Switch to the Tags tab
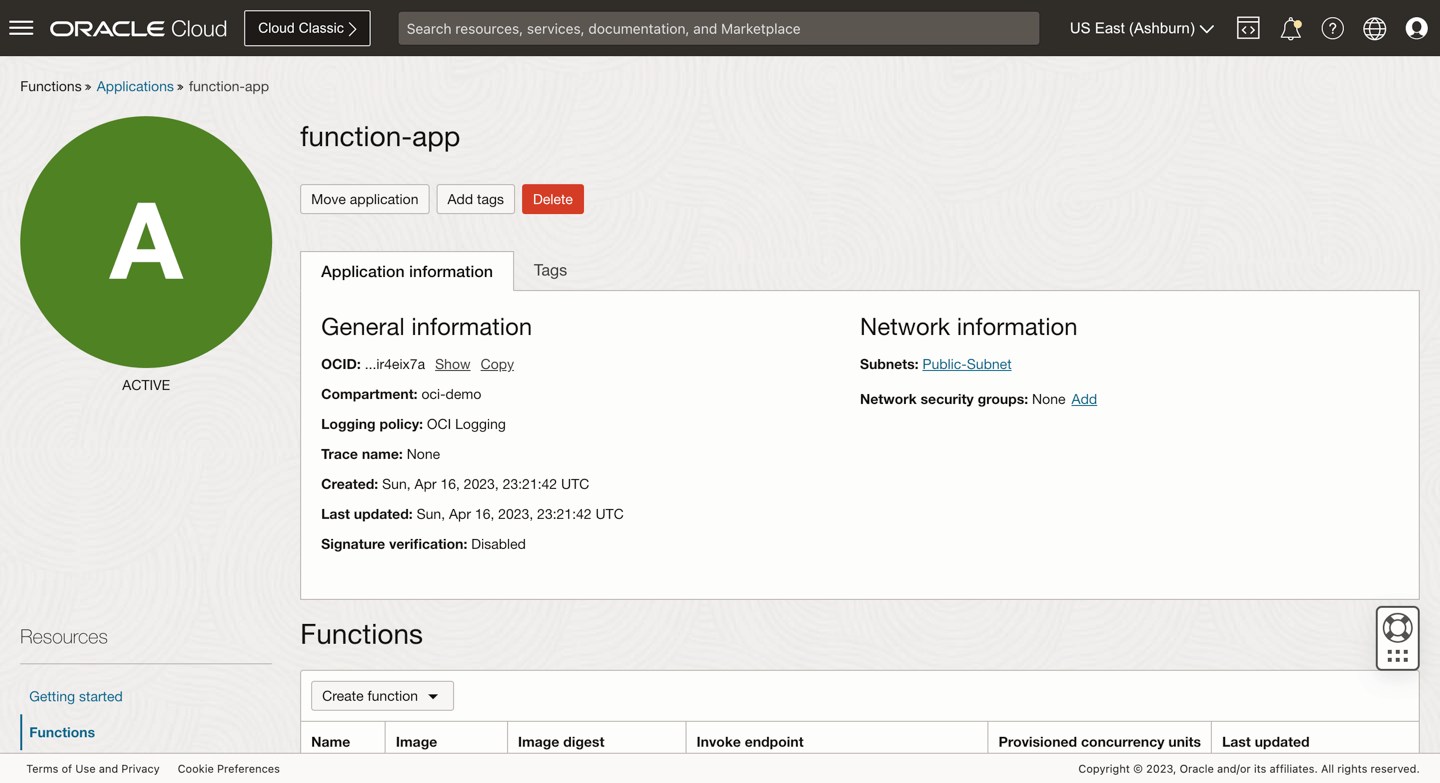Viewport: 1440px width, 783px height. pos(549,271)
